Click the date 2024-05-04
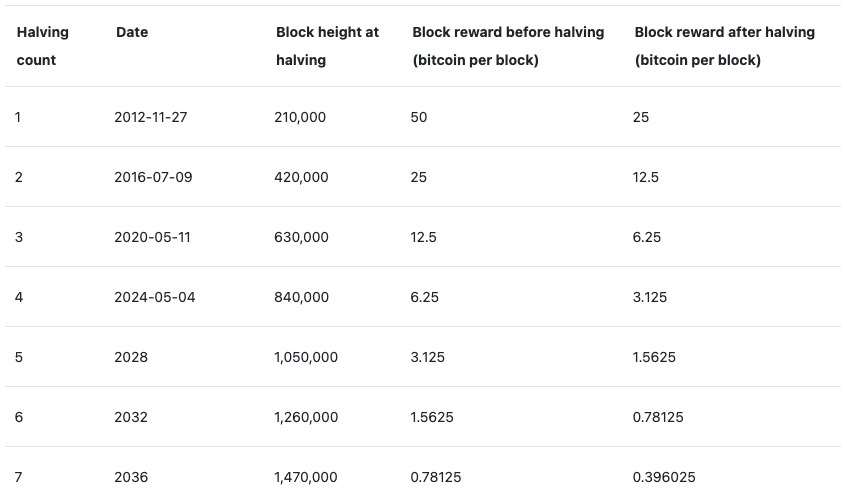 click(155, 297)
